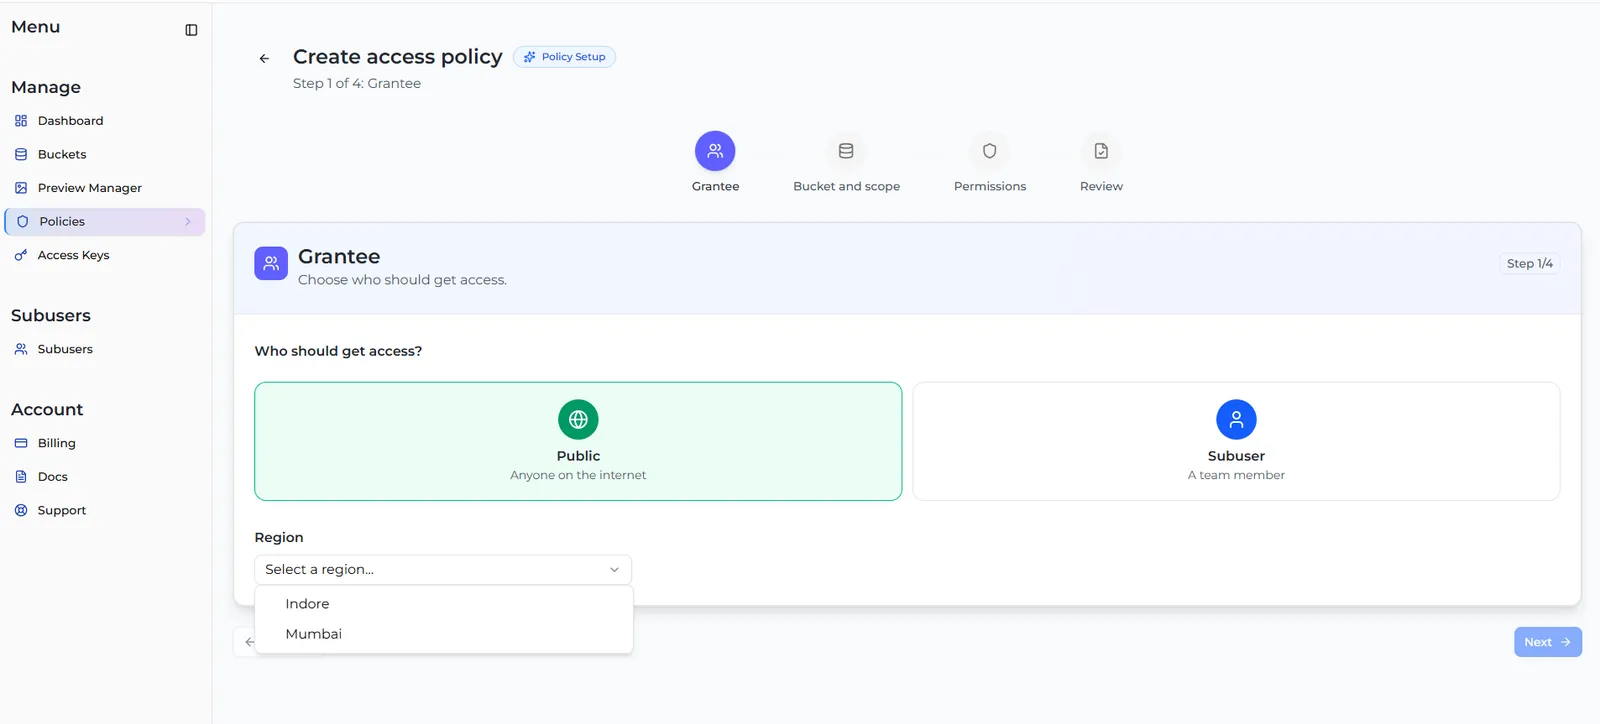Screen dimensions: 1600x724
Task: Click the back arrow beside Create access policy
Action: tap(264, 58)
